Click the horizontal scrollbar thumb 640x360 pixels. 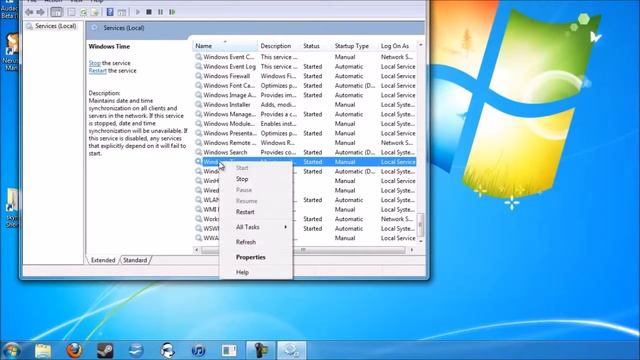303,250
